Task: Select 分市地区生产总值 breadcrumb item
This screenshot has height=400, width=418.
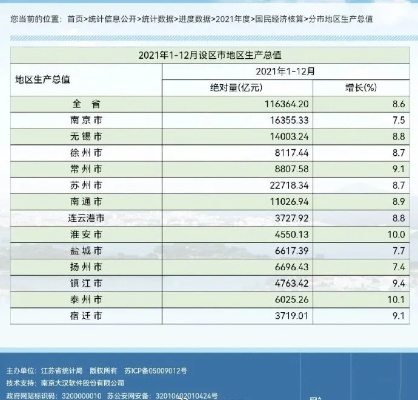Action: pyautogui.click(x=340, y=19)
